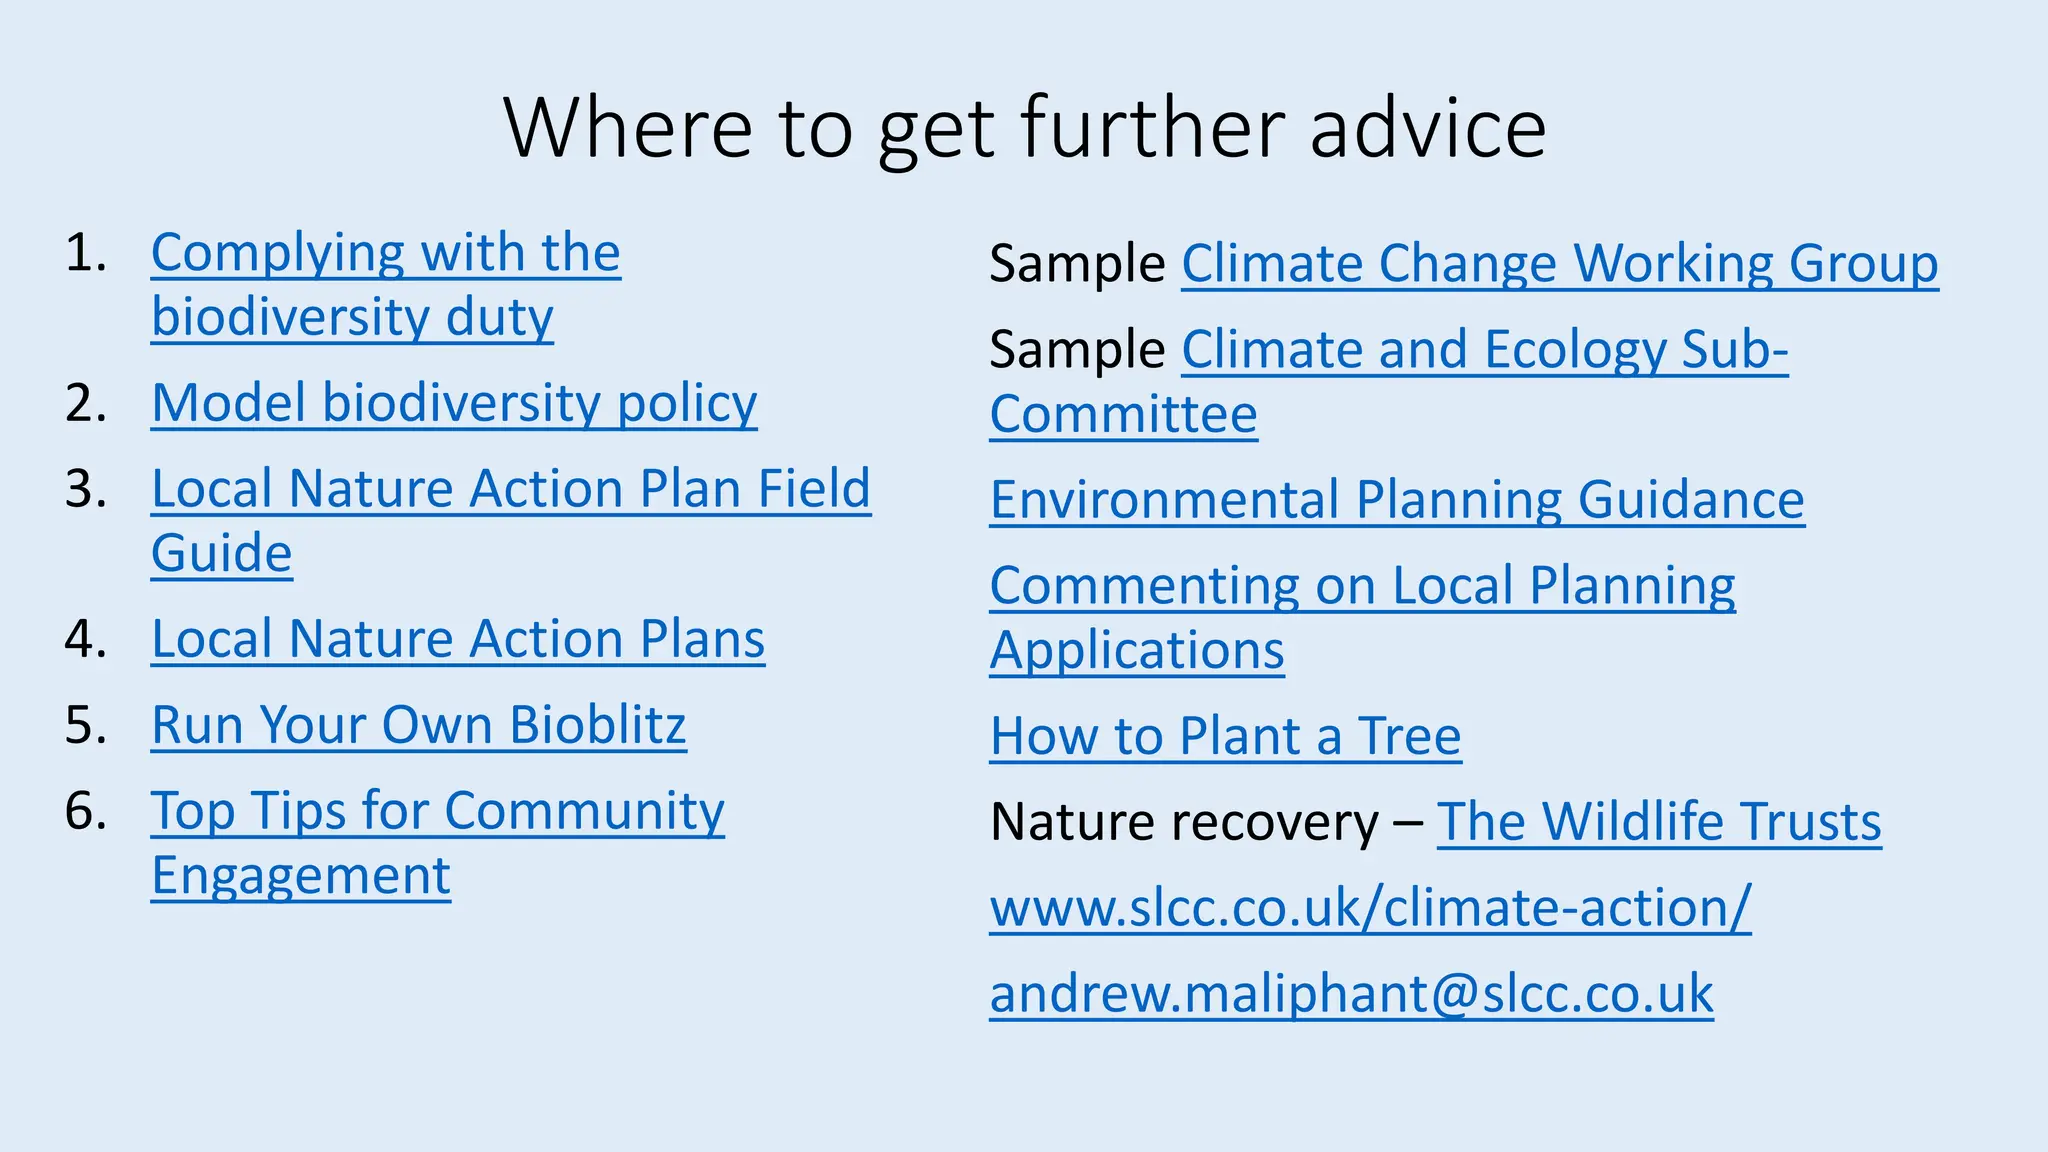Click the andrew.maliphant@slcc.co.uk email link
Image resolution: width=2048 pixels, height=1152 pixels.
coord(1352,995)
